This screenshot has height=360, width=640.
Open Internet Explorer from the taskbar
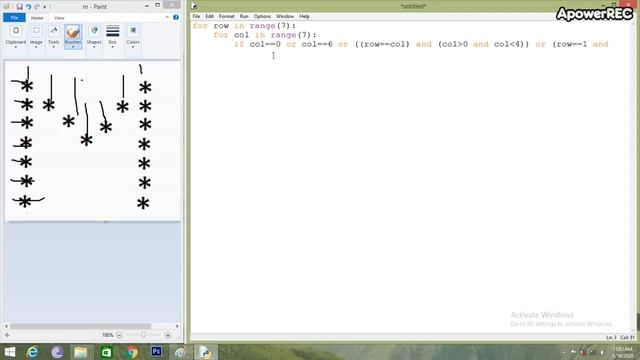[x=32, y=352]
